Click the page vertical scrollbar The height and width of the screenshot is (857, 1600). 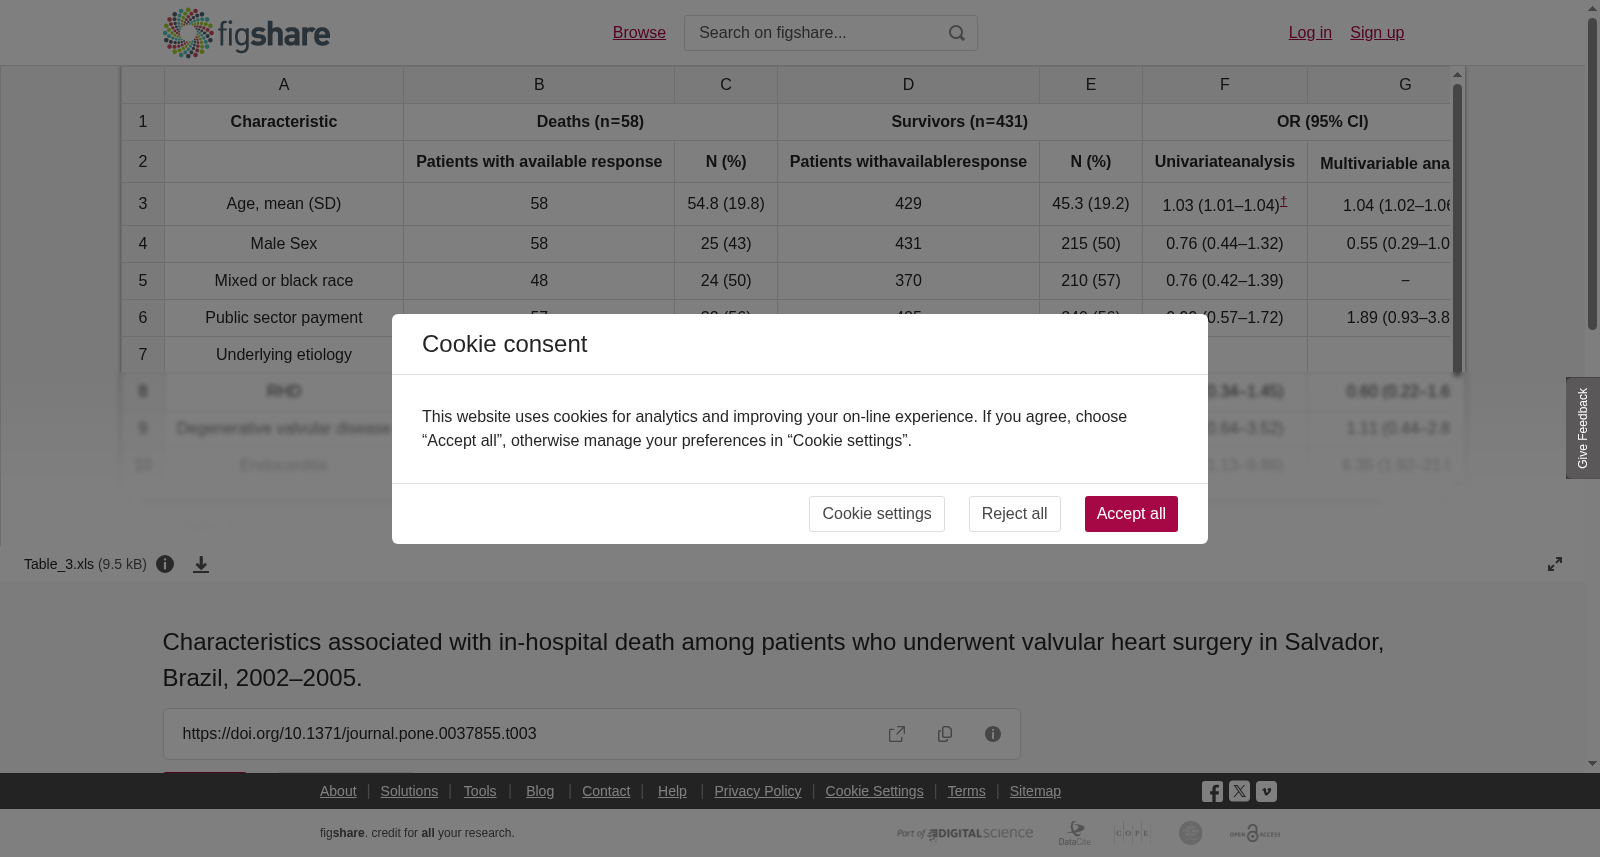click(1592, 173)
